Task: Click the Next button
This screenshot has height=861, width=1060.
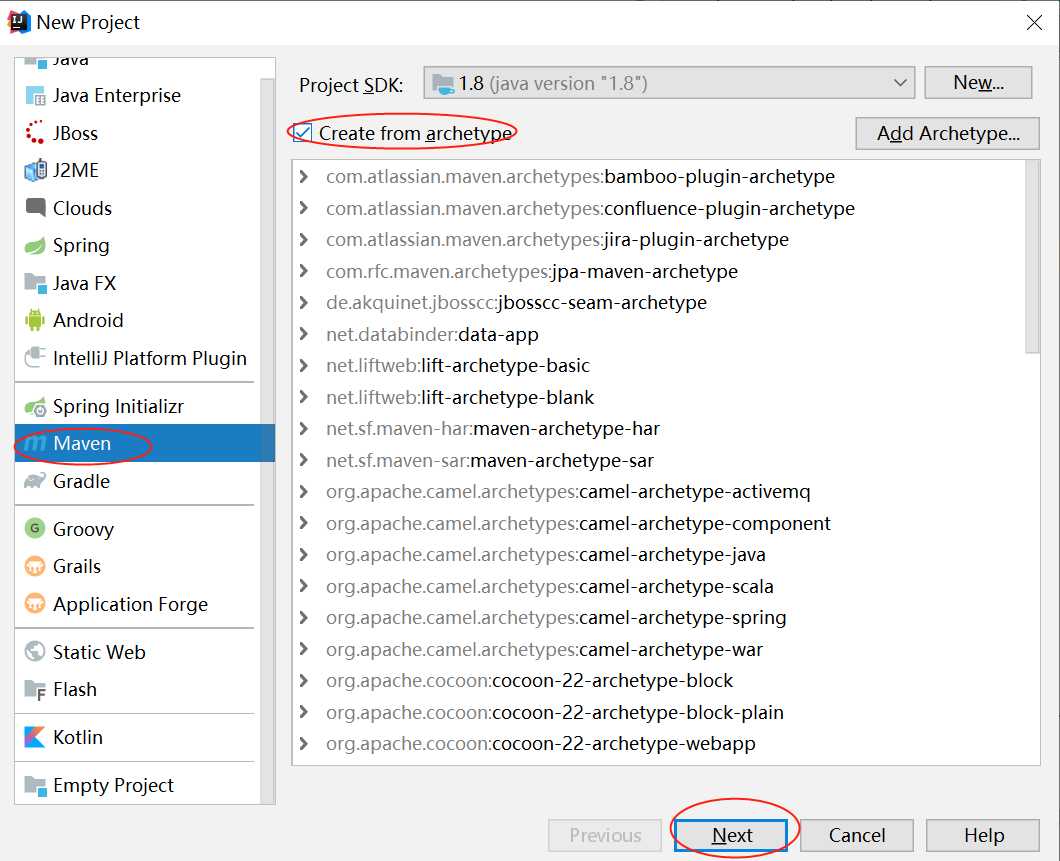Action: (x=731, y=835)
